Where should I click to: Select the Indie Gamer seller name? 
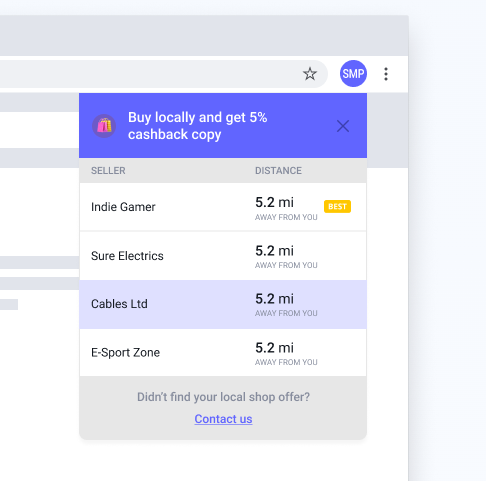tap(123, 207)
